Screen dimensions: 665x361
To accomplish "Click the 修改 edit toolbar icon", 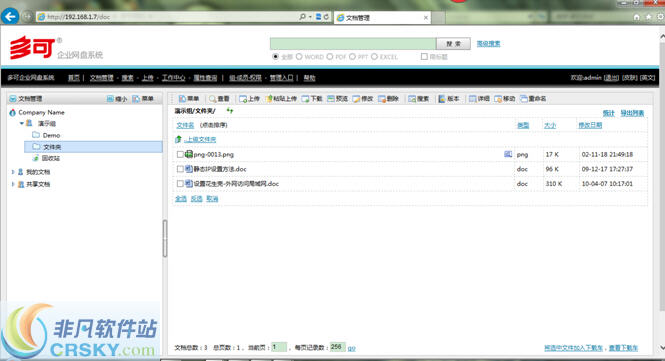I will click(356, 99).
